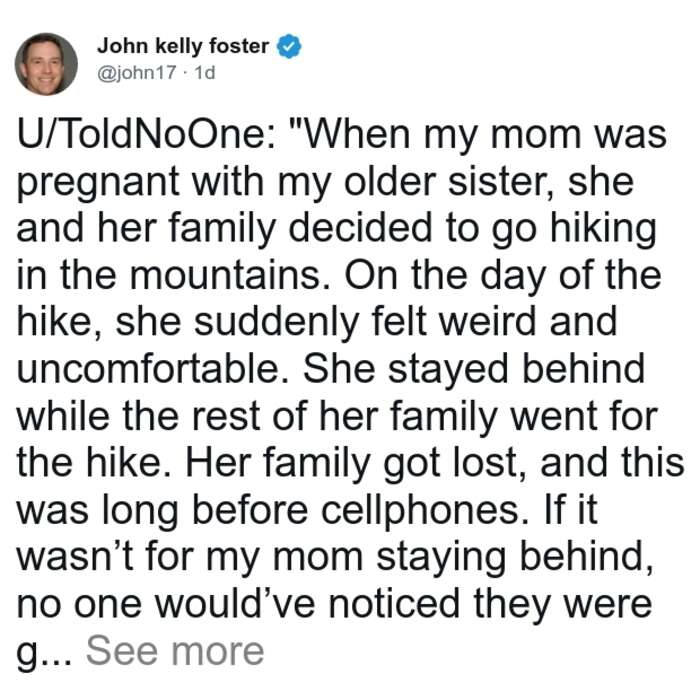This screenshot has height=700, width=700.
Task: Open the John kelly foster display name
Action: tap(183, 46)
